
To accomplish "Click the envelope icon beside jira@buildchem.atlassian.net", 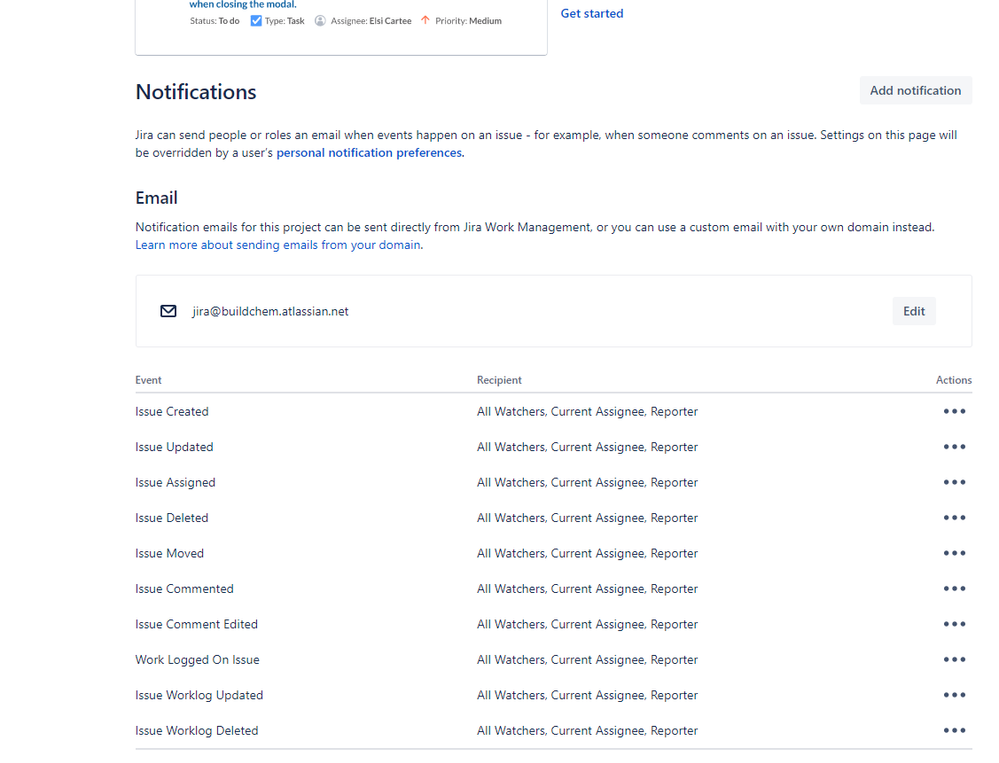I will coord(168,311).
